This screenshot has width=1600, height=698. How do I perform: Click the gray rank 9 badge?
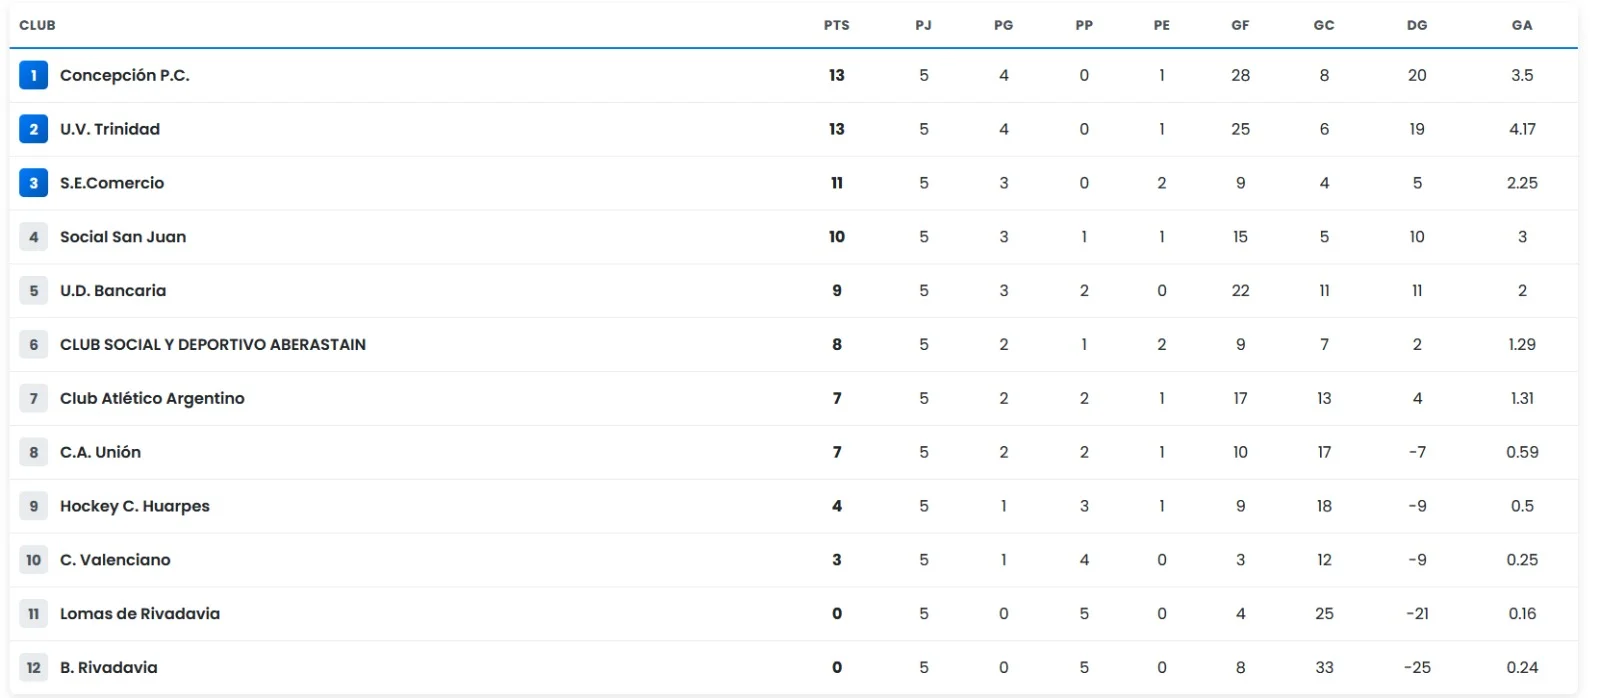[x=33, y=506]
